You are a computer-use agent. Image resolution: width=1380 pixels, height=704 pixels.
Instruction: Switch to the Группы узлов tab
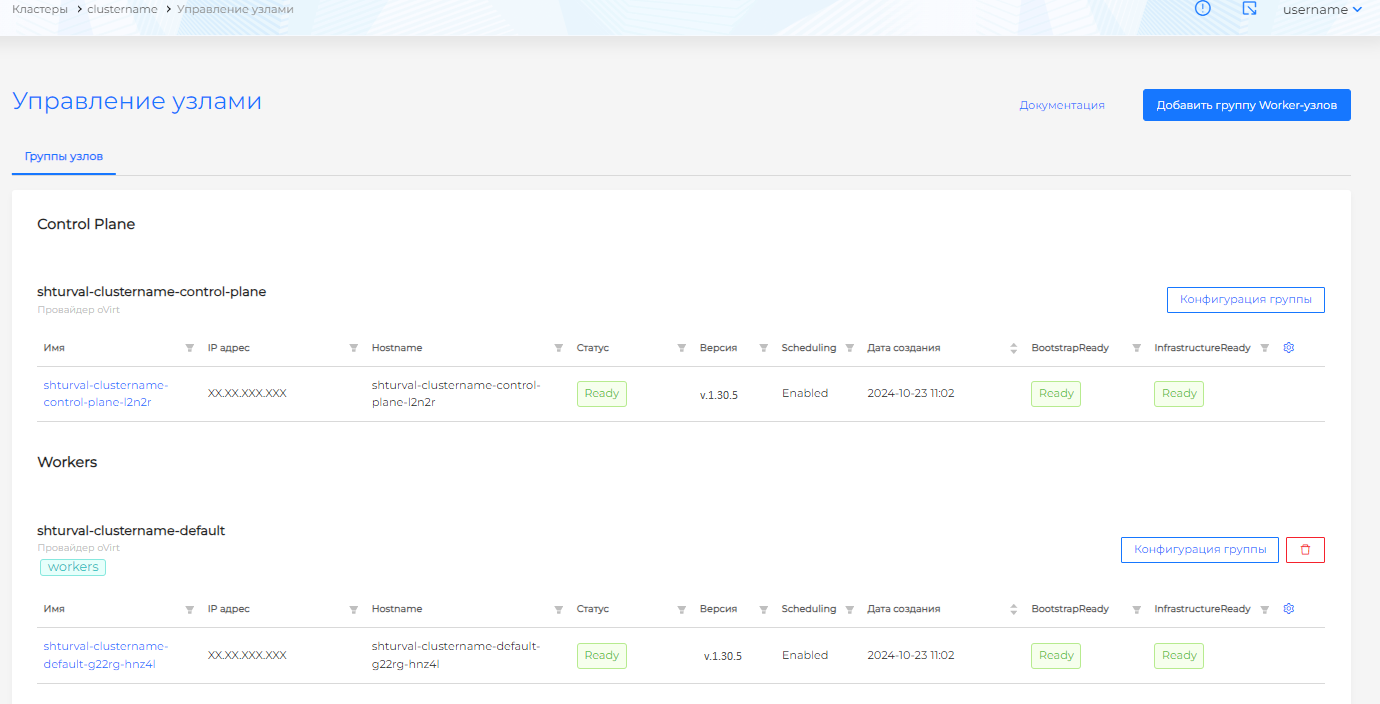(64, 157)
